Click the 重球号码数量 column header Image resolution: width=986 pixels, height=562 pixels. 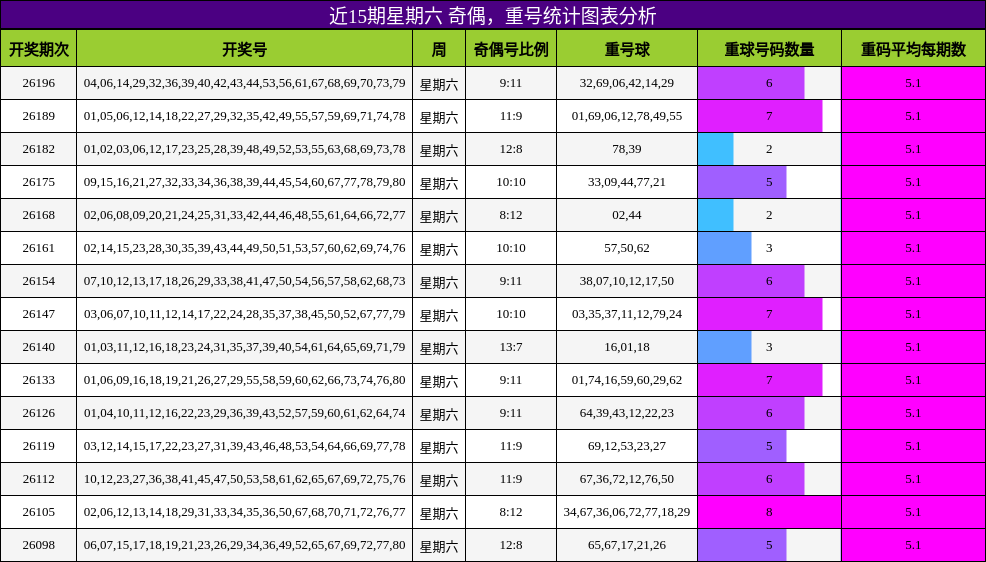tap(769, 48)
